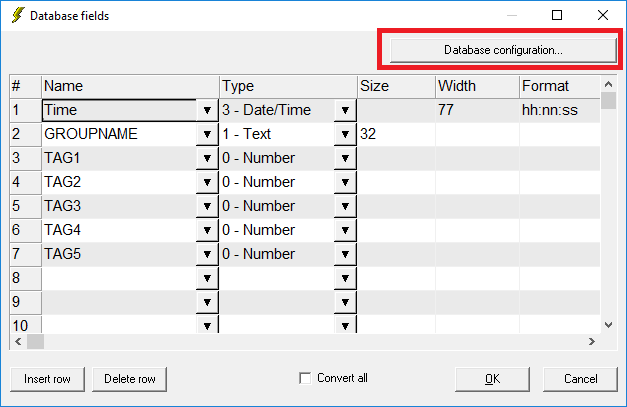Screen dimensions: 627x407
Task: Dismiss dialog with Cancel button
Action: (x=580, y=379)
